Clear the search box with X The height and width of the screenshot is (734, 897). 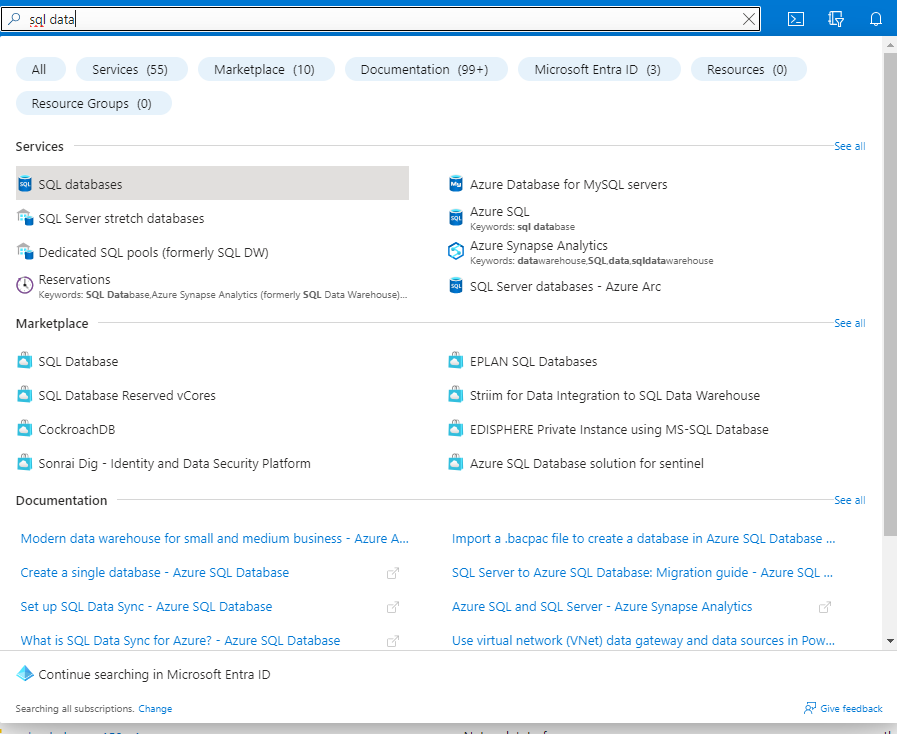coord(748,19)
